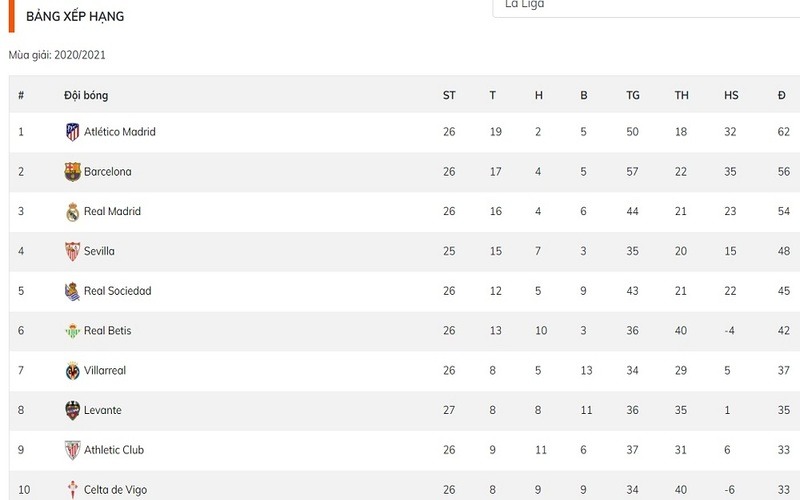Image resolution: width=800 pixels, height=500 pixels.
Task: Click the Celta de Vigo crest
Action: coord(72,490)
